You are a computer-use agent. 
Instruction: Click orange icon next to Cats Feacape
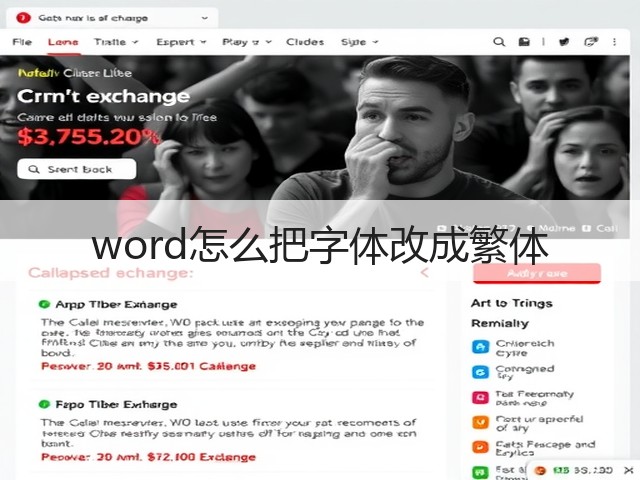pos(480,447)
